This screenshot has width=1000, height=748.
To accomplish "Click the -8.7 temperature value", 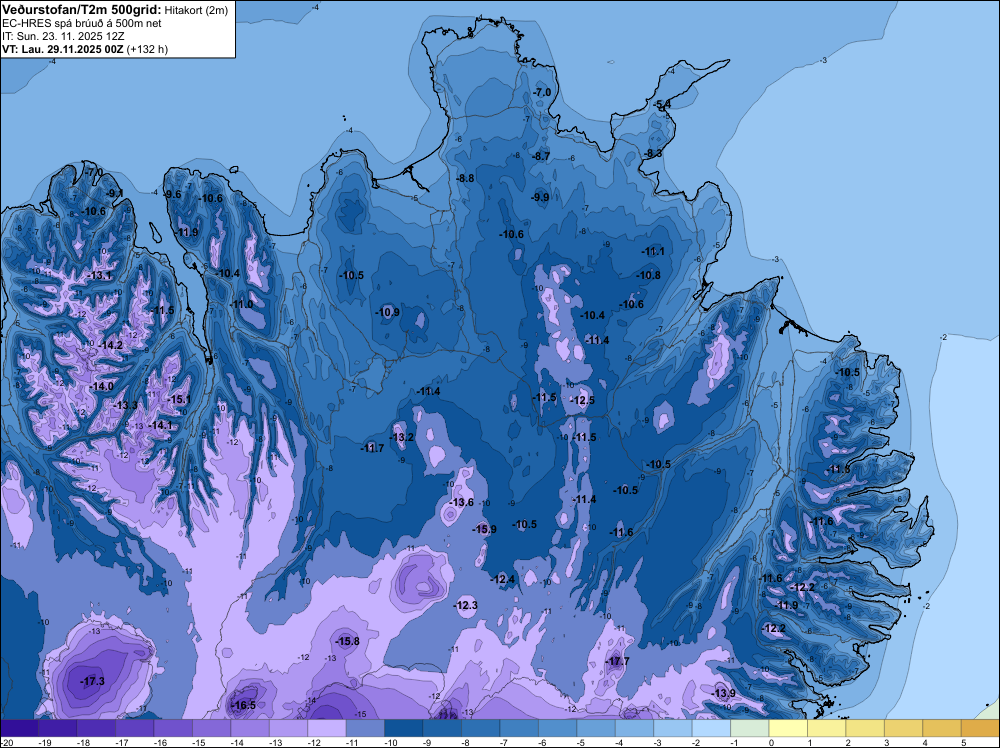I will tap(541, 156).
